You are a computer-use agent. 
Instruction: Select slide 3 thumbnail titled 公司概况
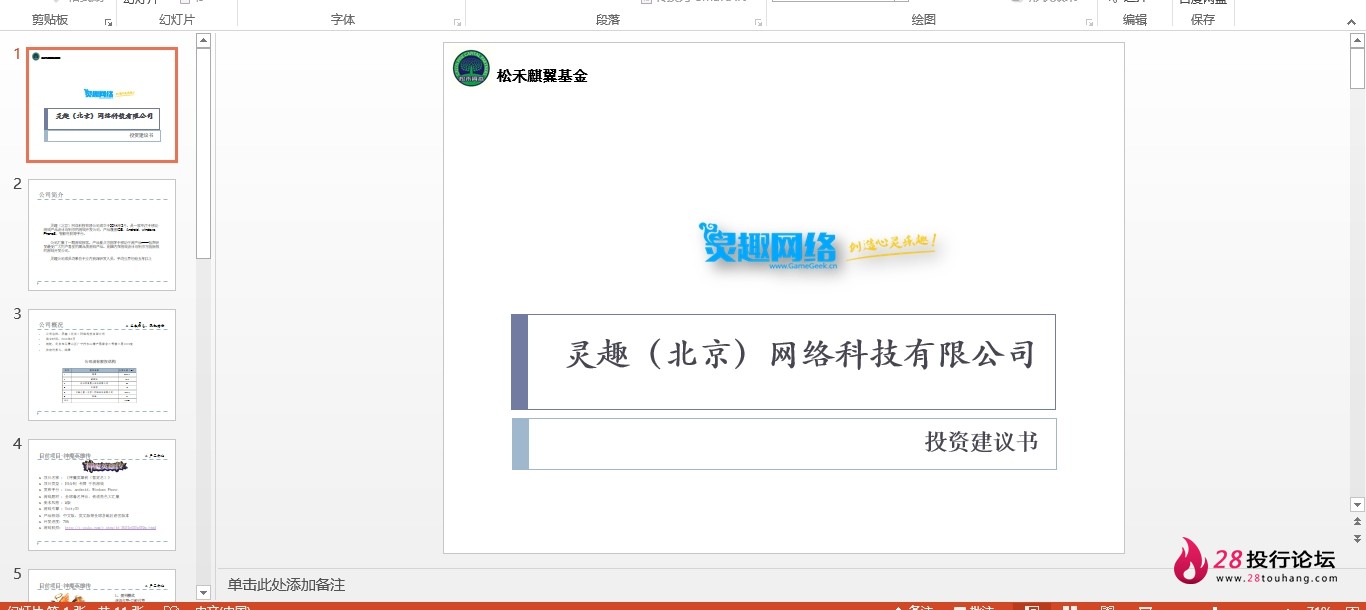[x=102, y=365]
